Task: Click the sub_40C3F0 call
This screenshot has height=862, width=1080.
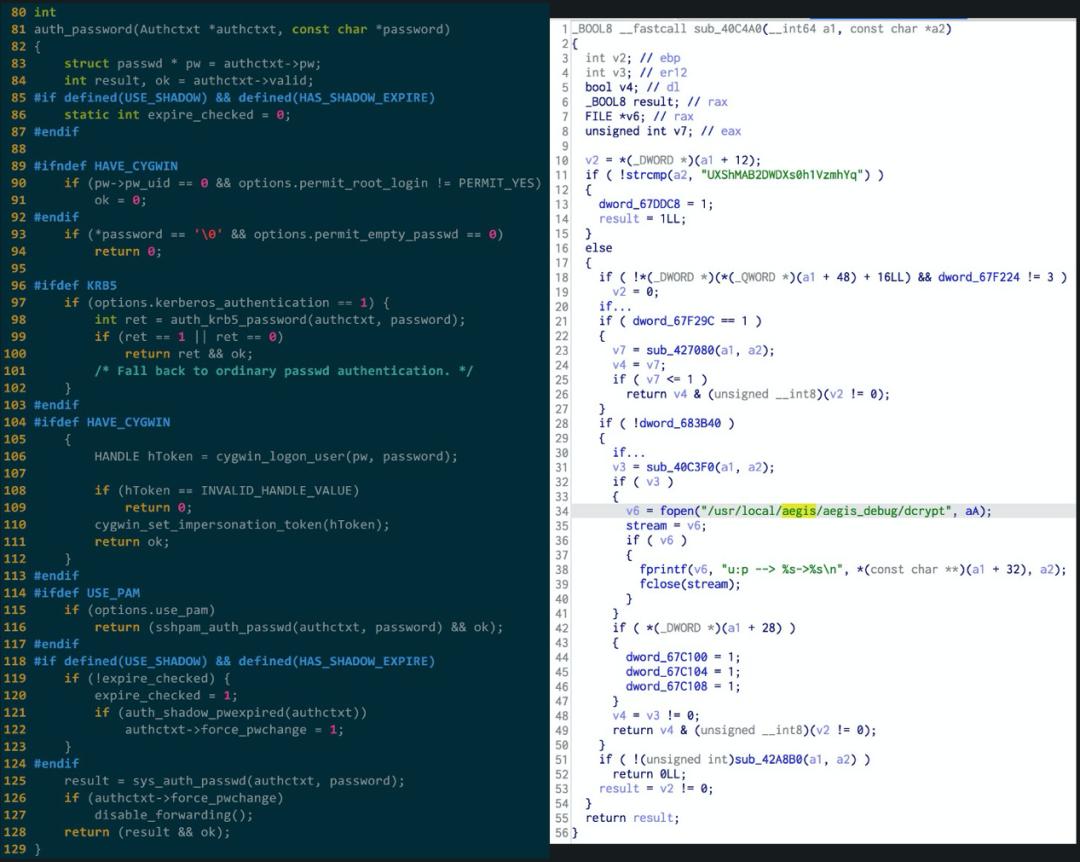Action: tap(680, 467)
